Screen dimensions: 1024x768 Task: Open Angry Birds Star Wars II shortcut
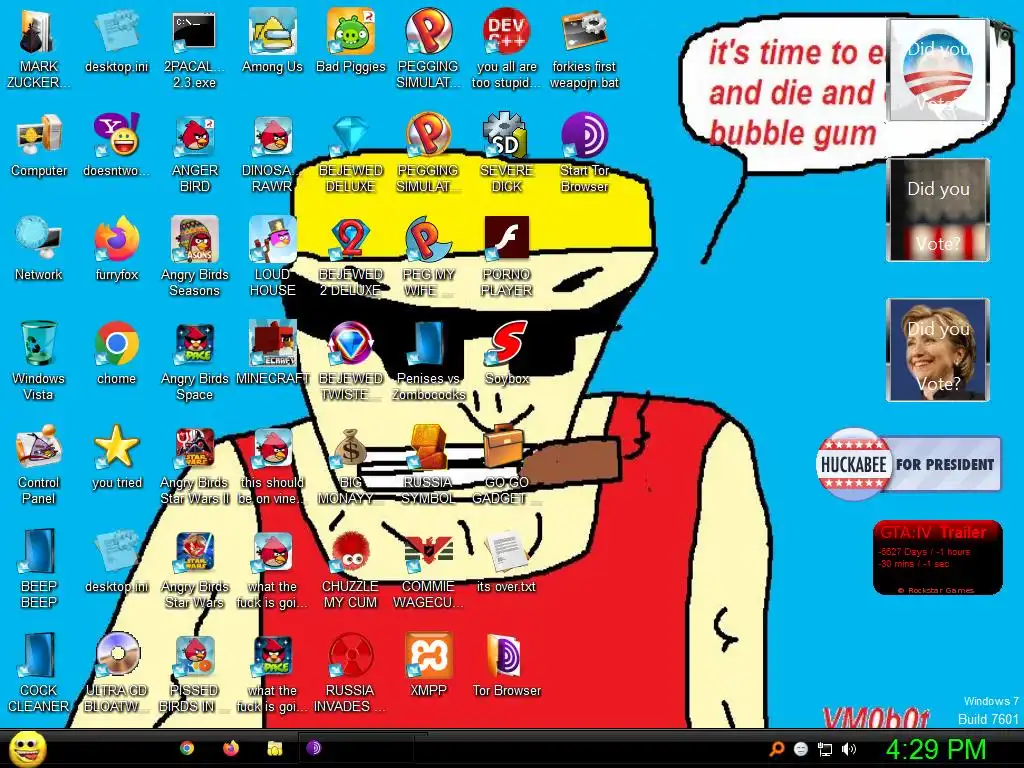point(195,465)
